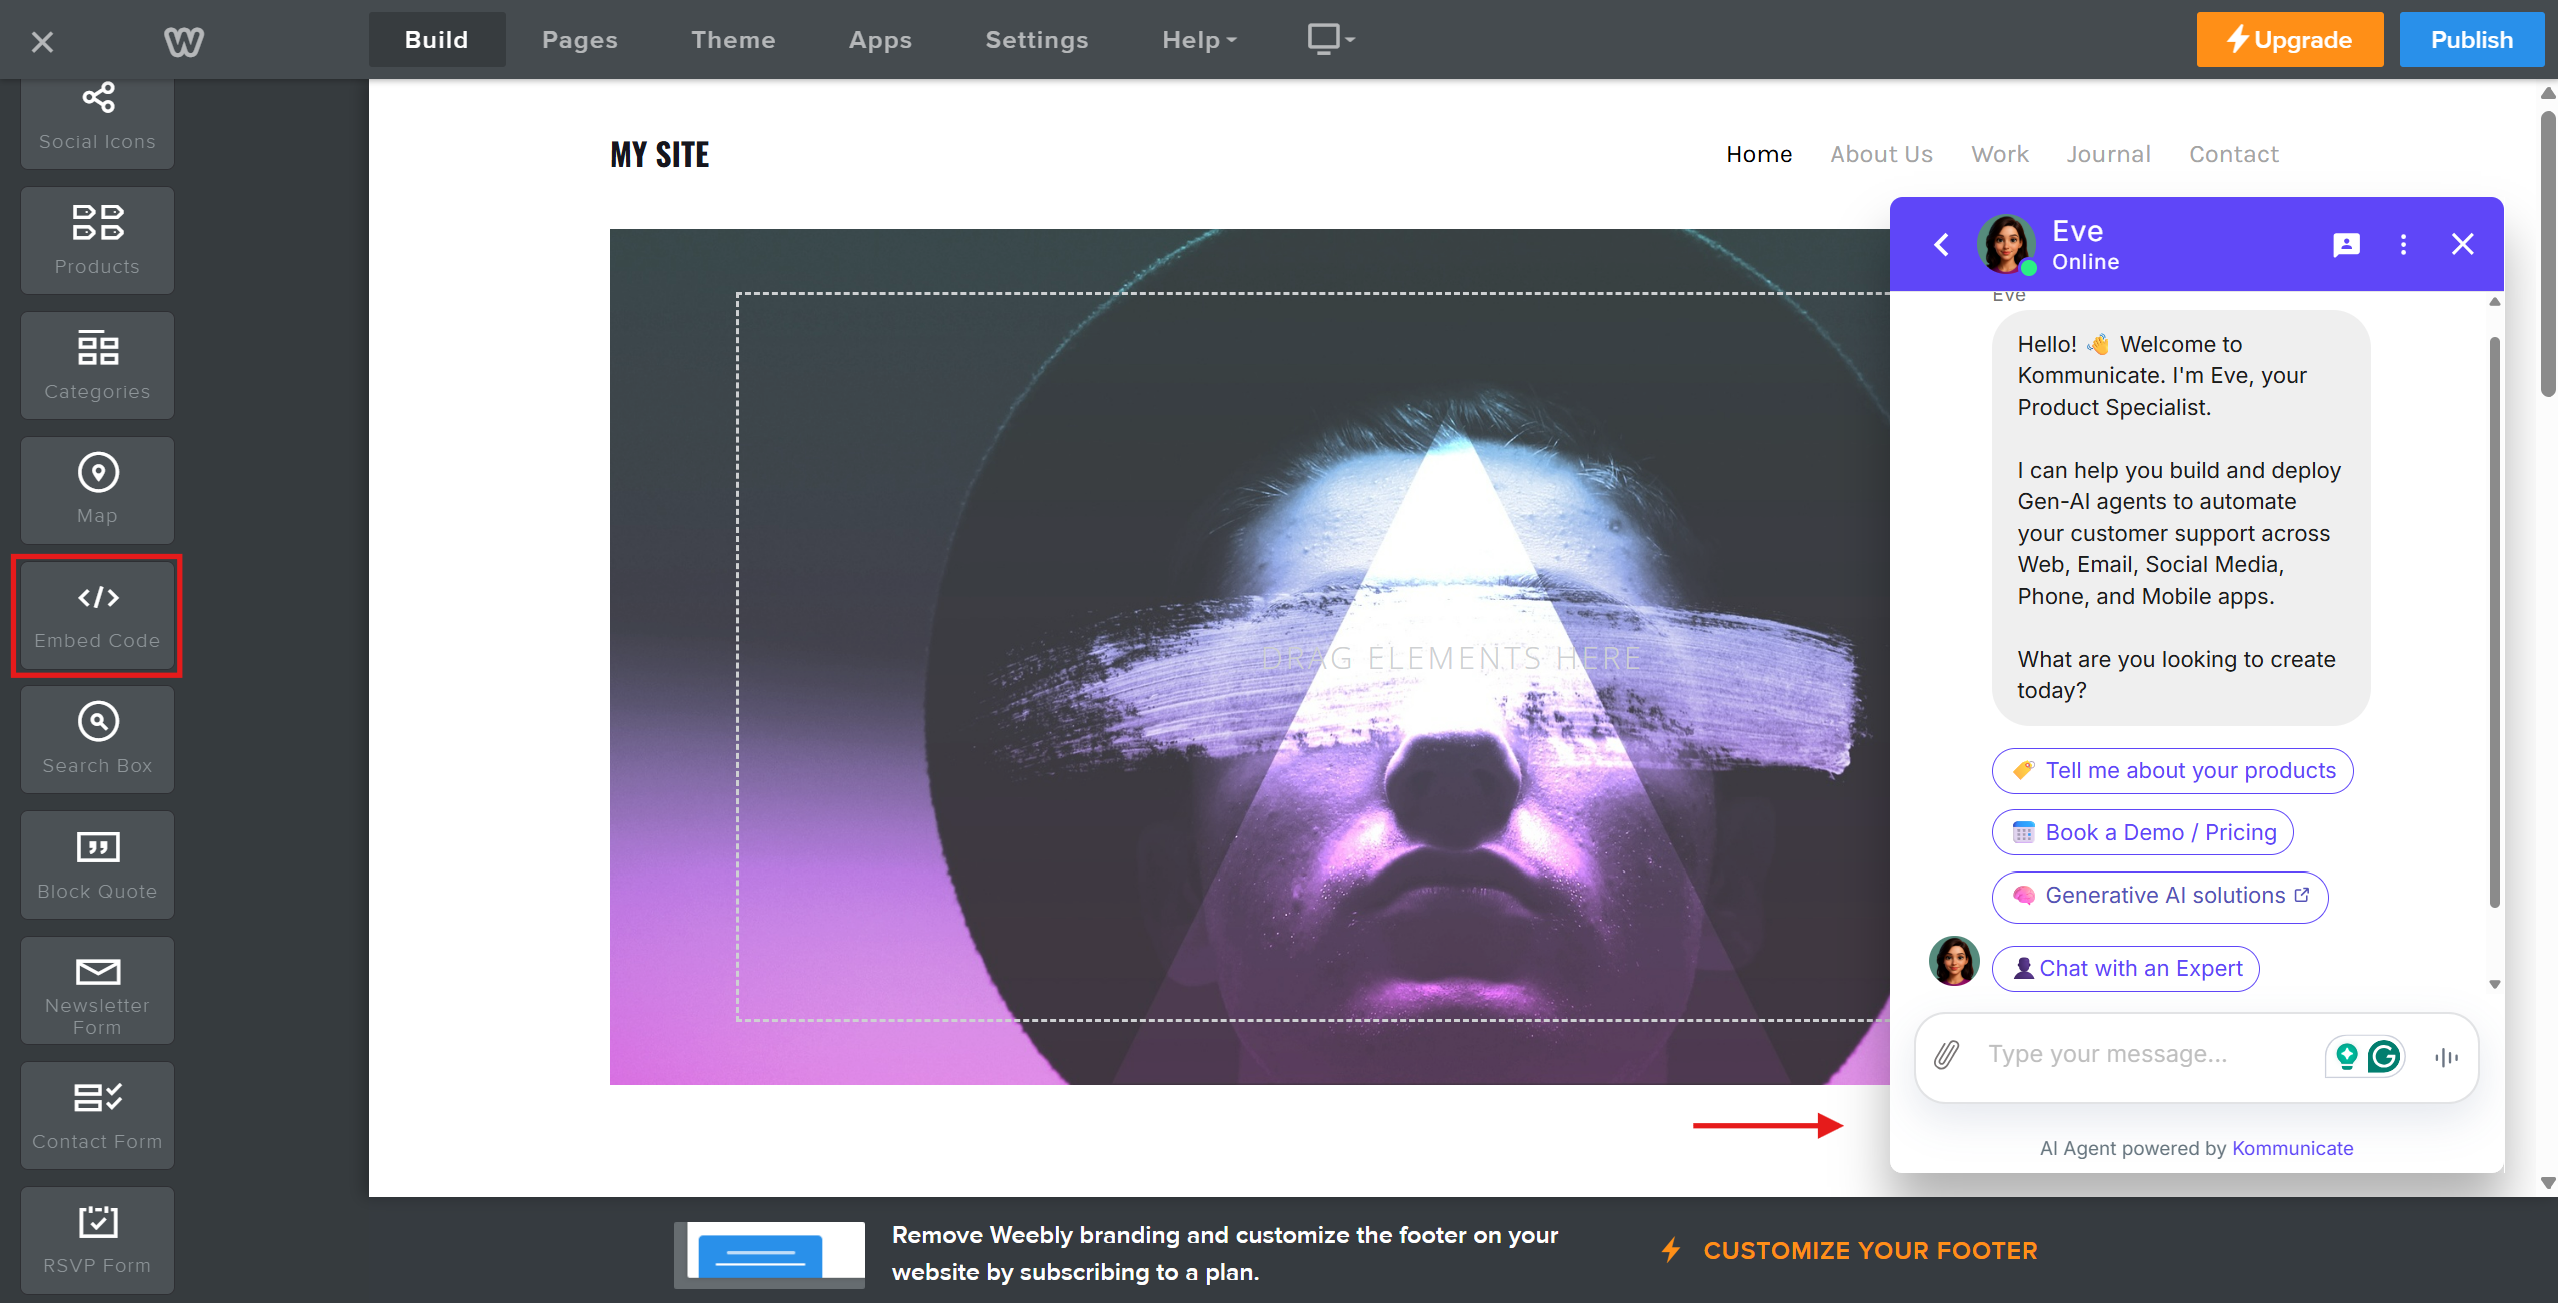Screen dimensions: 2558x1303
Task: Choose Tell me about your products
Action: click(x=2172, y=771)
